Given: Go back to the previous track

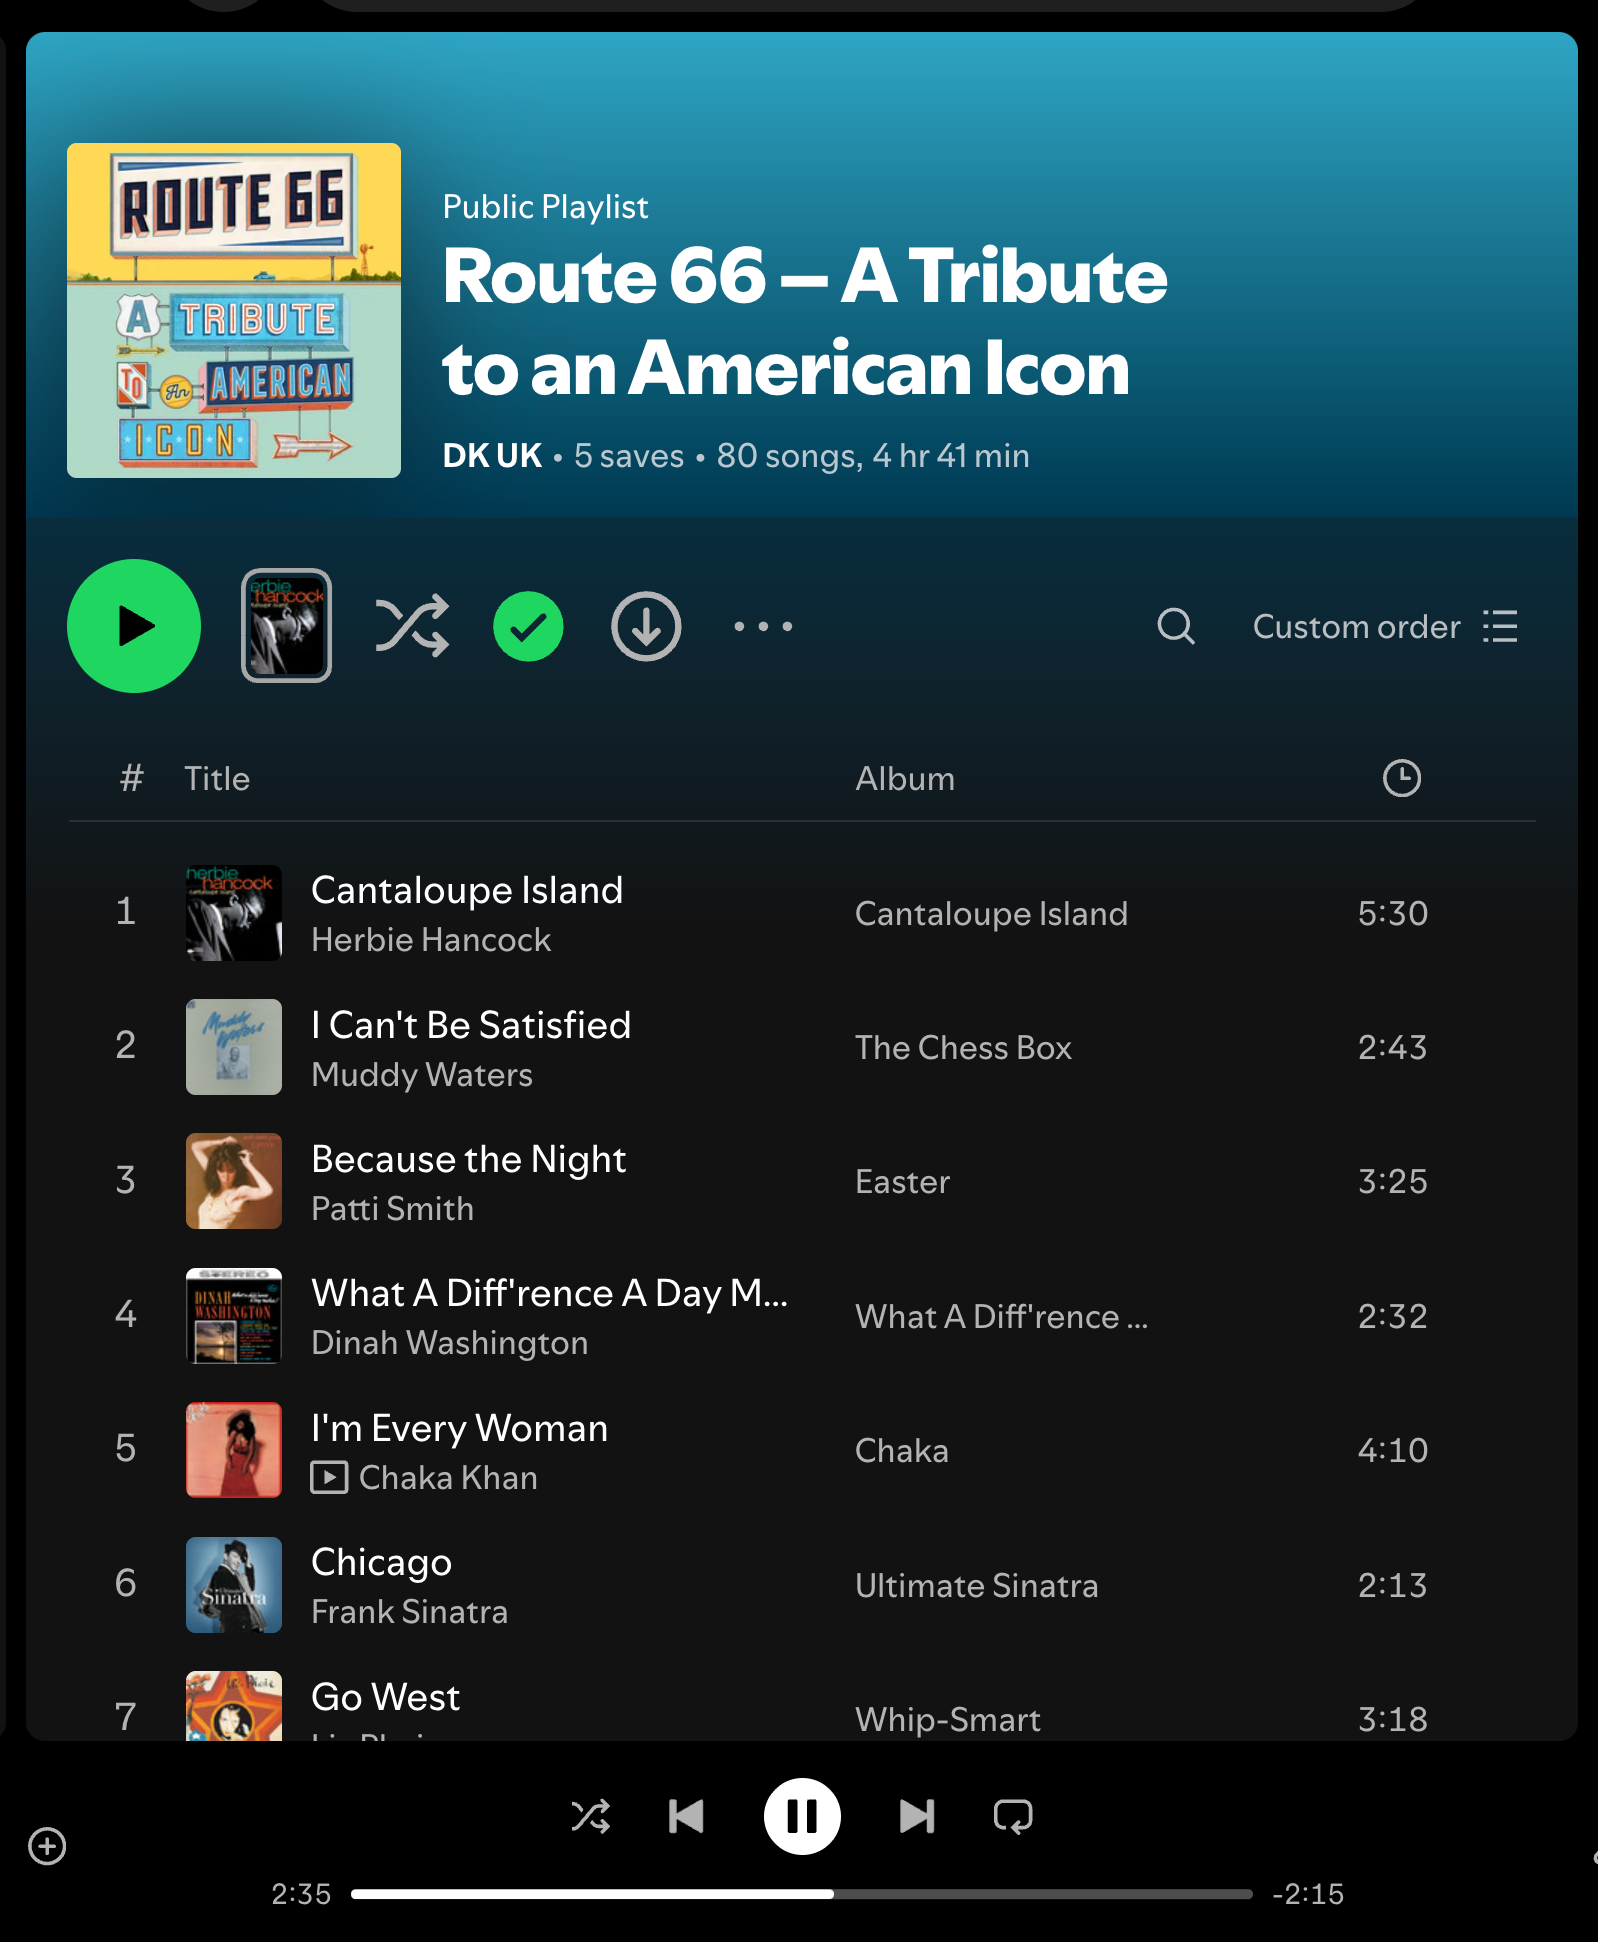Looking at the screenshot, I should click(686, 1816).
